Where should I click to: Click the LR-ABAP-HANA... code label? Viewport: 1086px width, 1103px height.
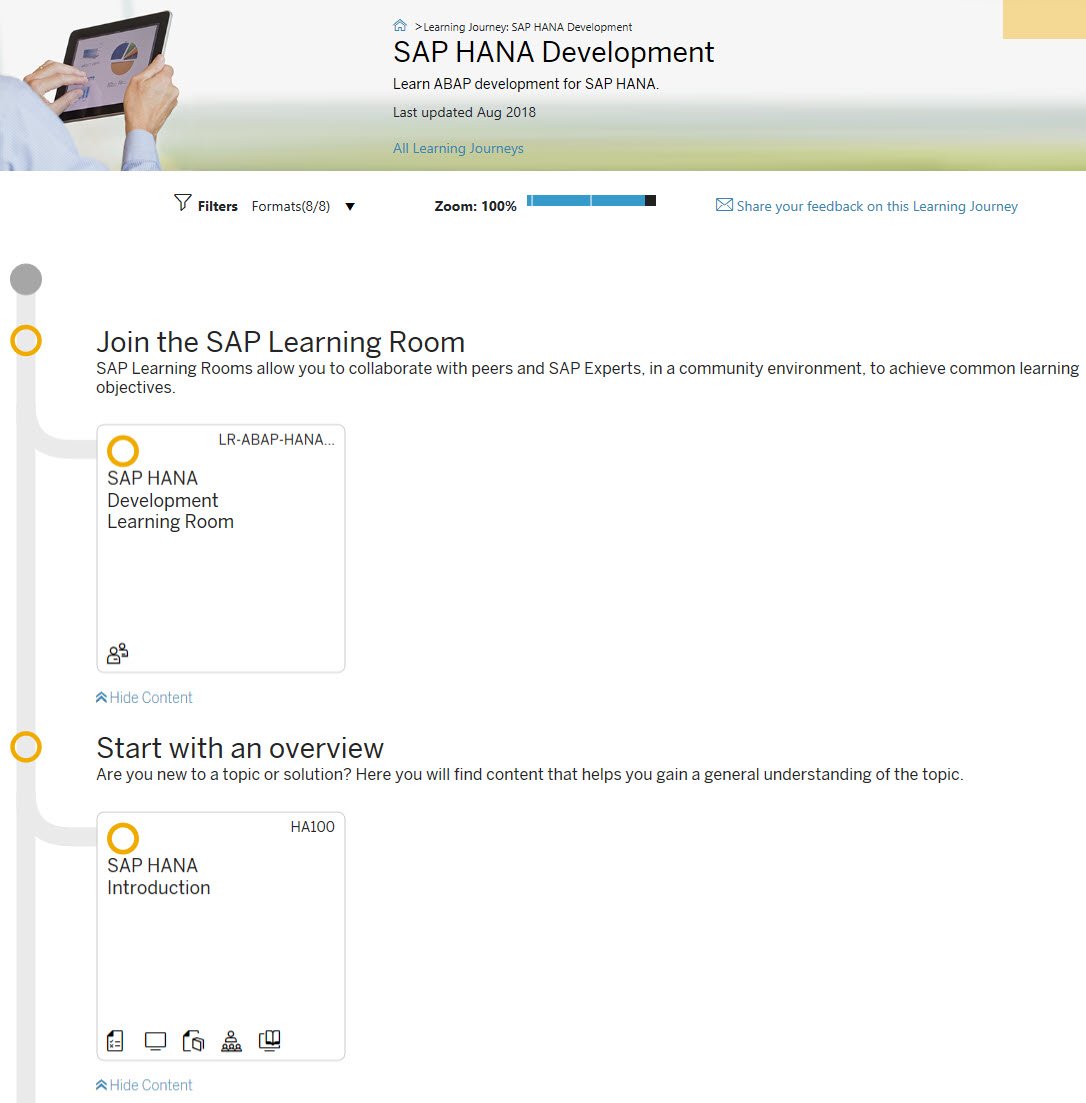(276, 440)
